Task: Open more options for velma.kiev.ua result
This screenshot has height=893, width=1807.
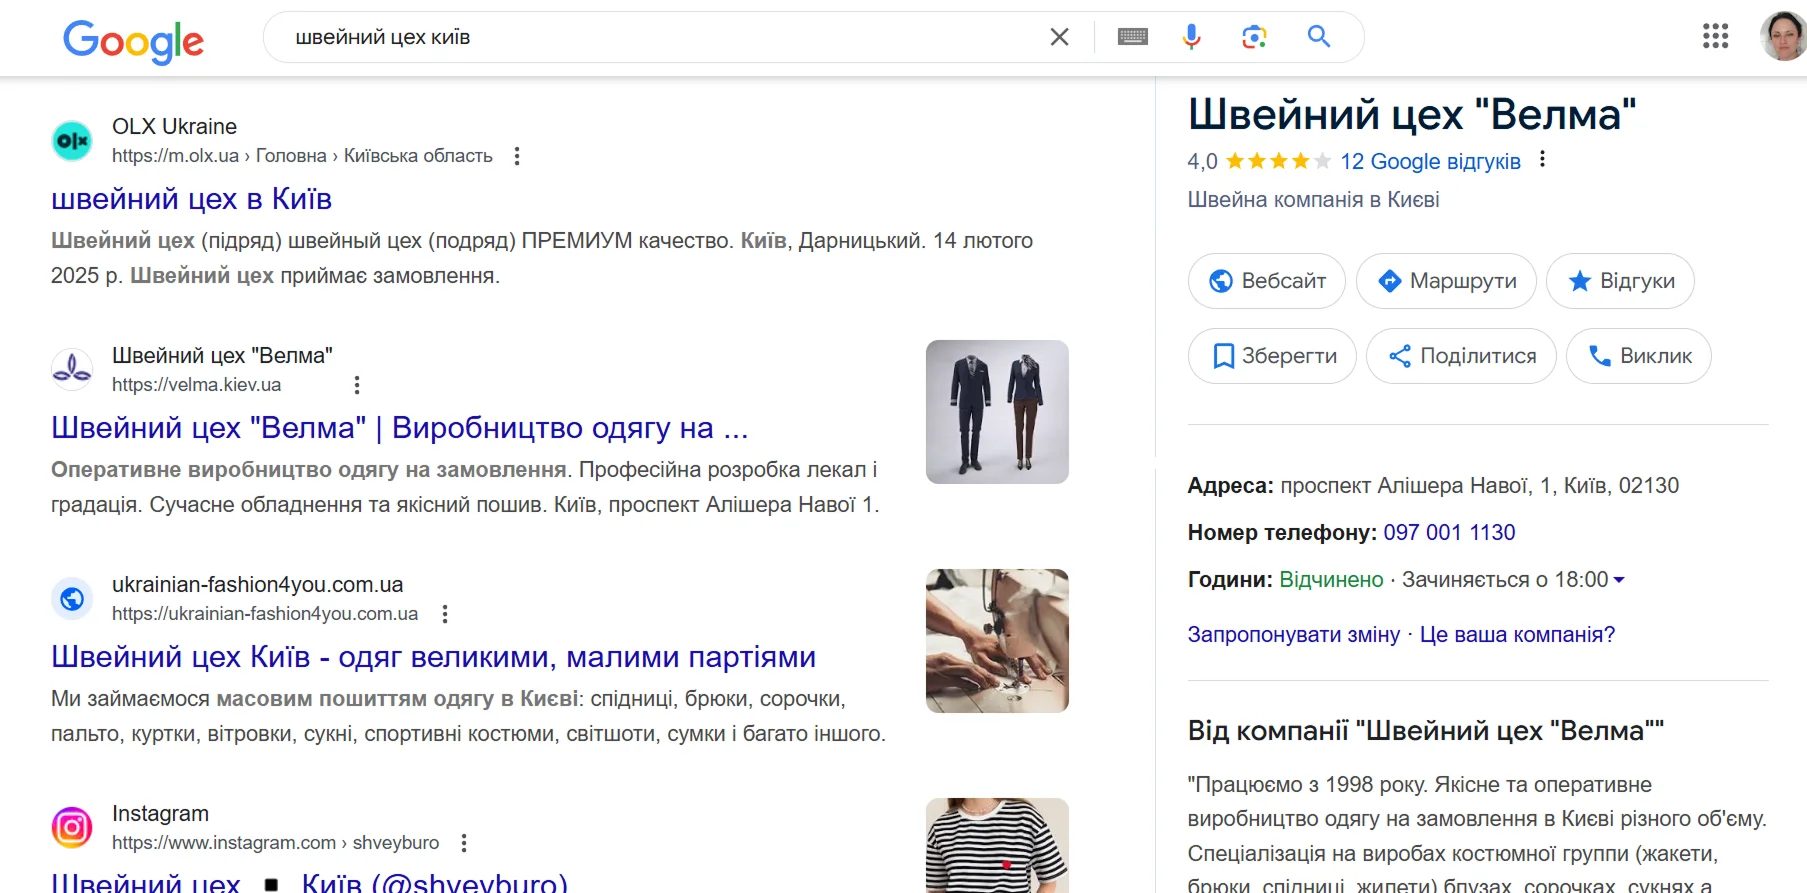Action: point(357,385)
